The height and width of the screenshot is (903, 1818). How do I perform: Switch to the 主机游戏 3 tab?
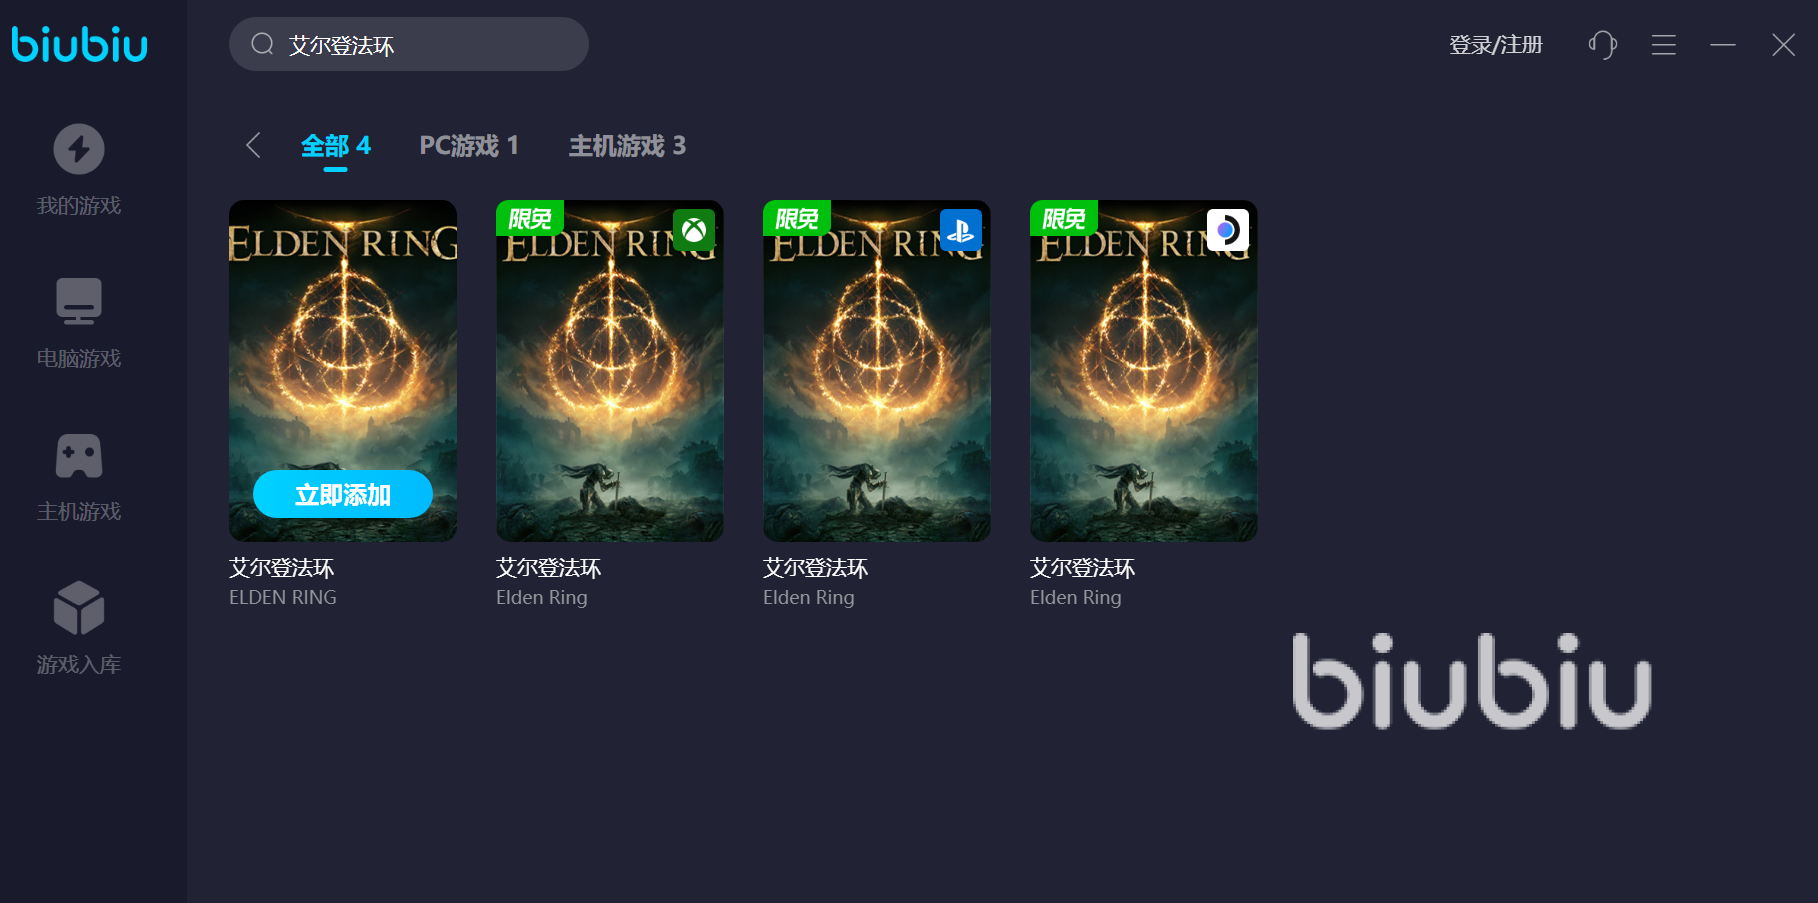pyautogui.click(x=627, y=146)
